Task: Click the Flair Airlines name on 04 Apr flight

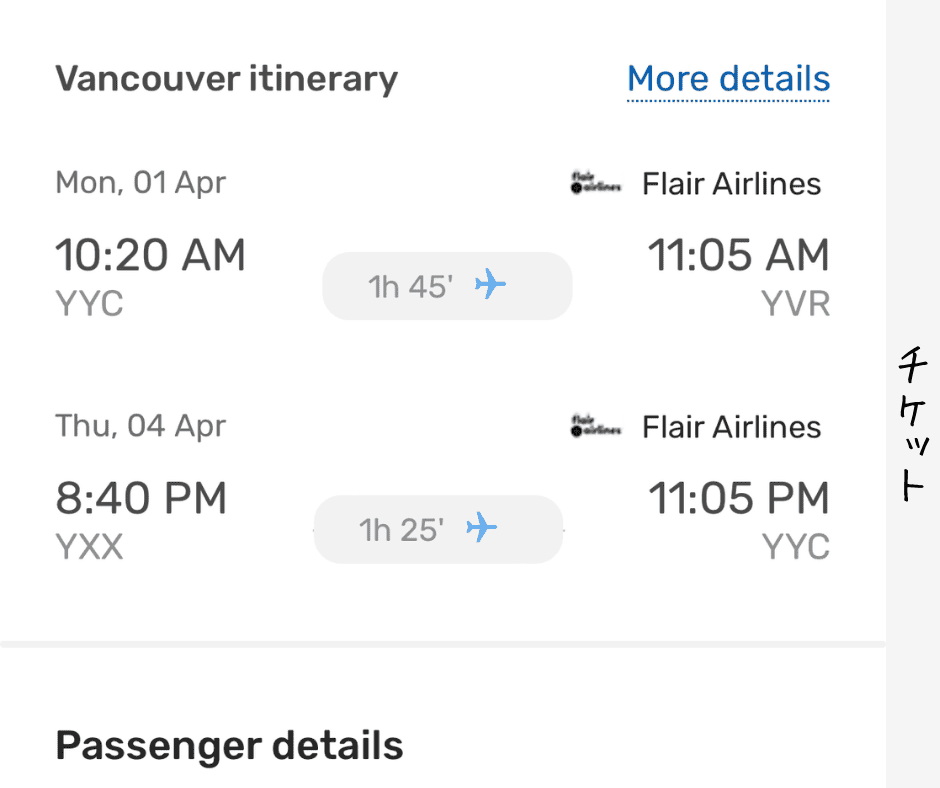Action: pyautogui.click(x=731, y=427)
